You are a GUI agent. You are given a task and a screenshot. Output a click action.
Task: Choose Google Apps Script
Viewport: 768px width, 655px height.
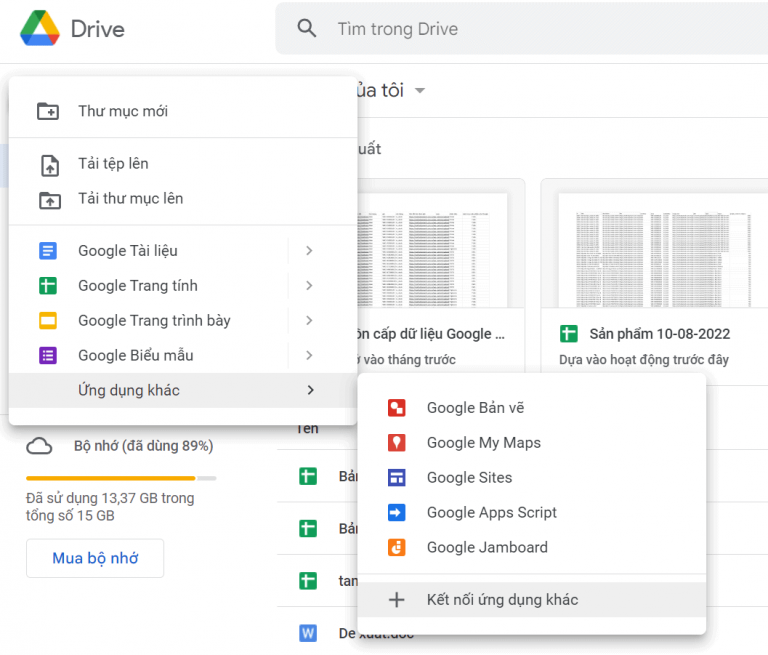(x=531, y=512)
